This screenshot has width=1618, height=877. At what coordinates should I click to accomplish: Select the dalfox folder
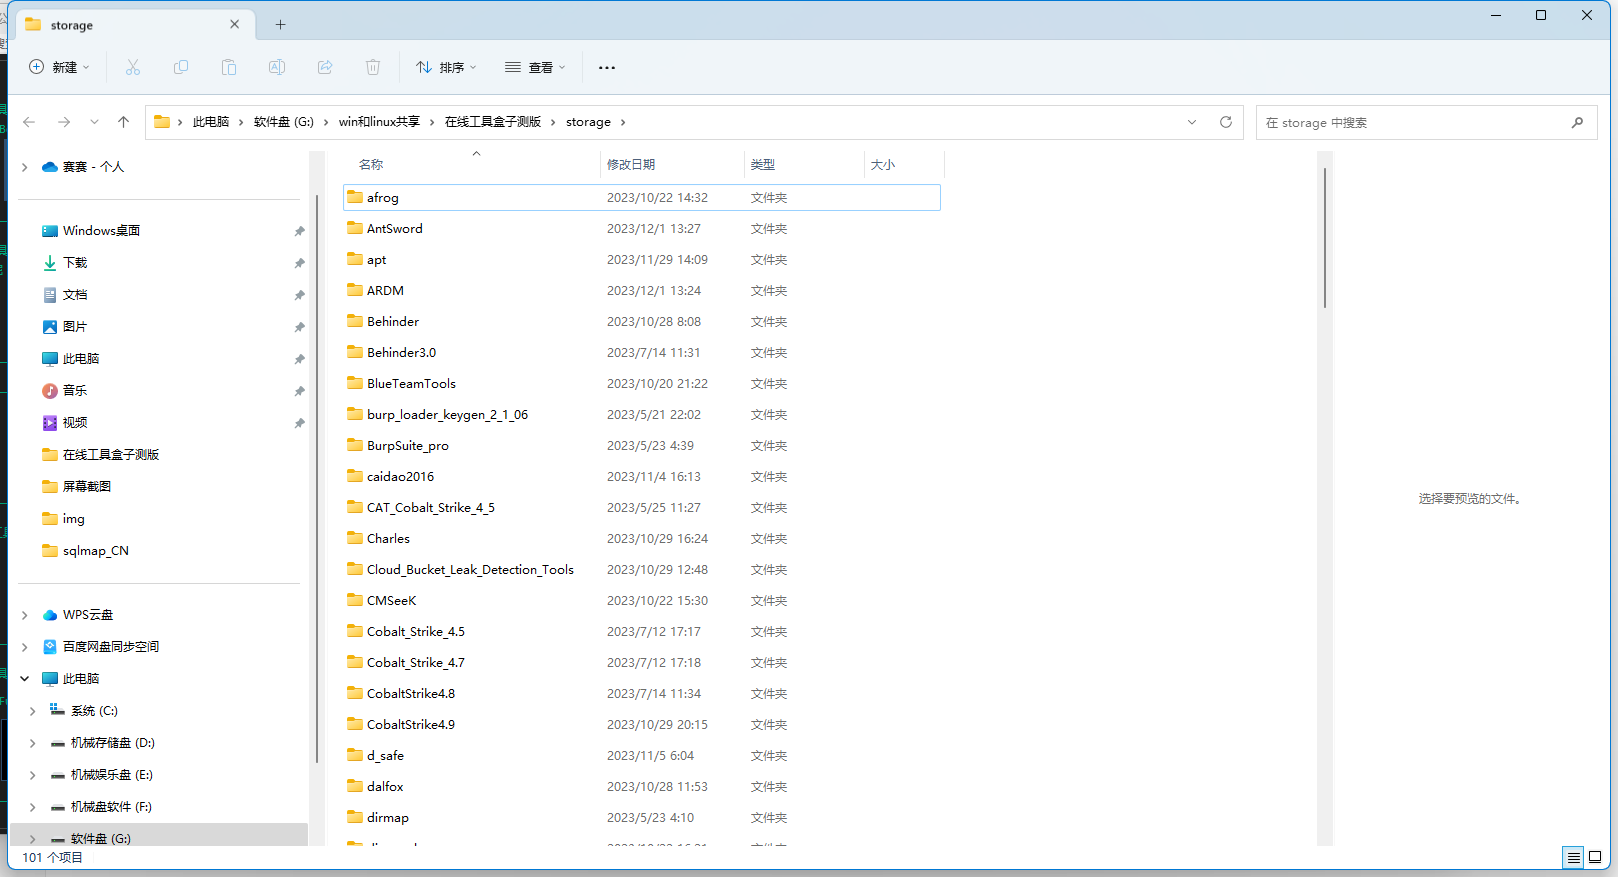coord(642,787)
